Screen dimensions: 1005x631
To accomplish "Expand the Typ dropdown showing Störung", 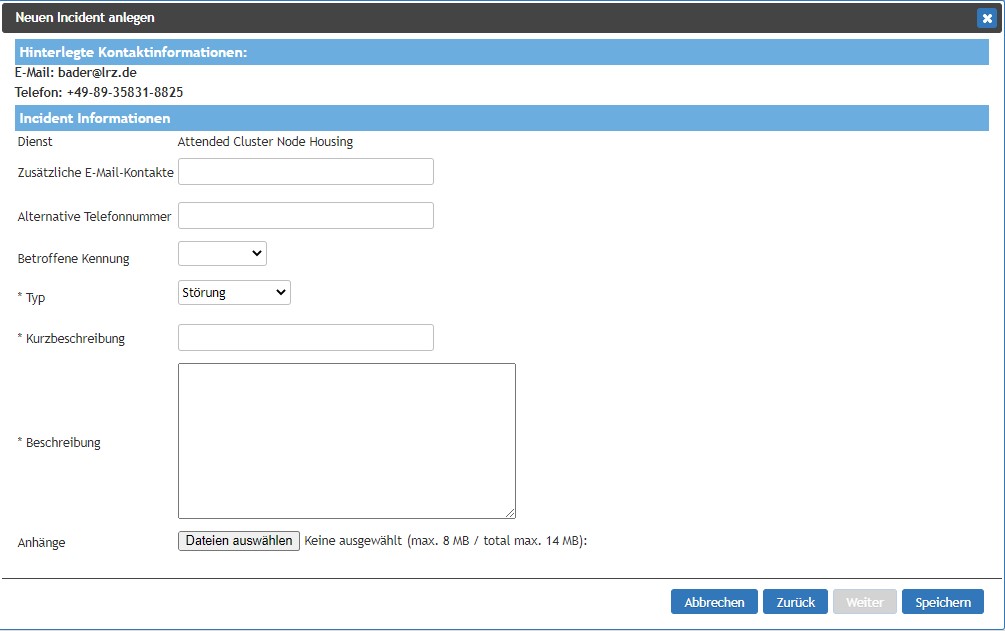I will 234,293.
